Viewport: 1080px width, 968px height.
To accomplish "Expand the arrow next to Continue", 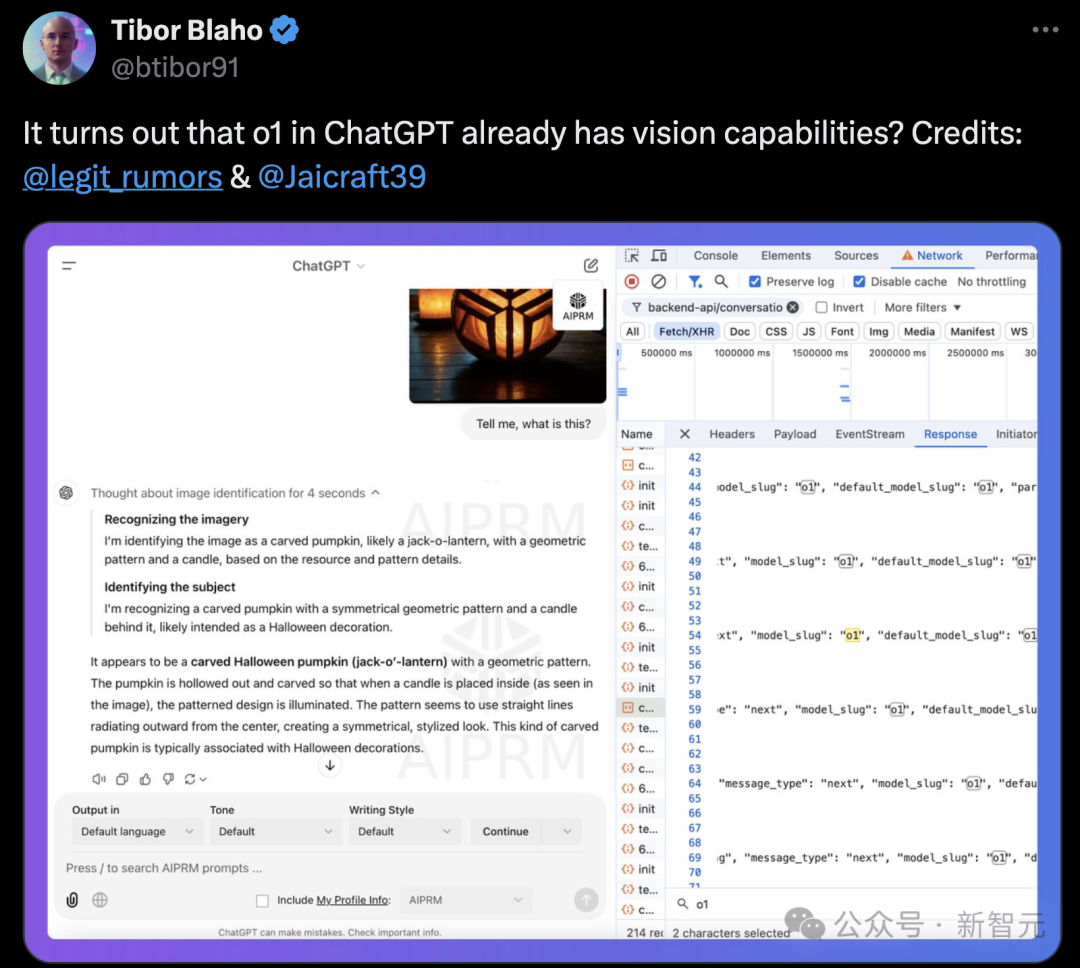I will pos(567,832).
